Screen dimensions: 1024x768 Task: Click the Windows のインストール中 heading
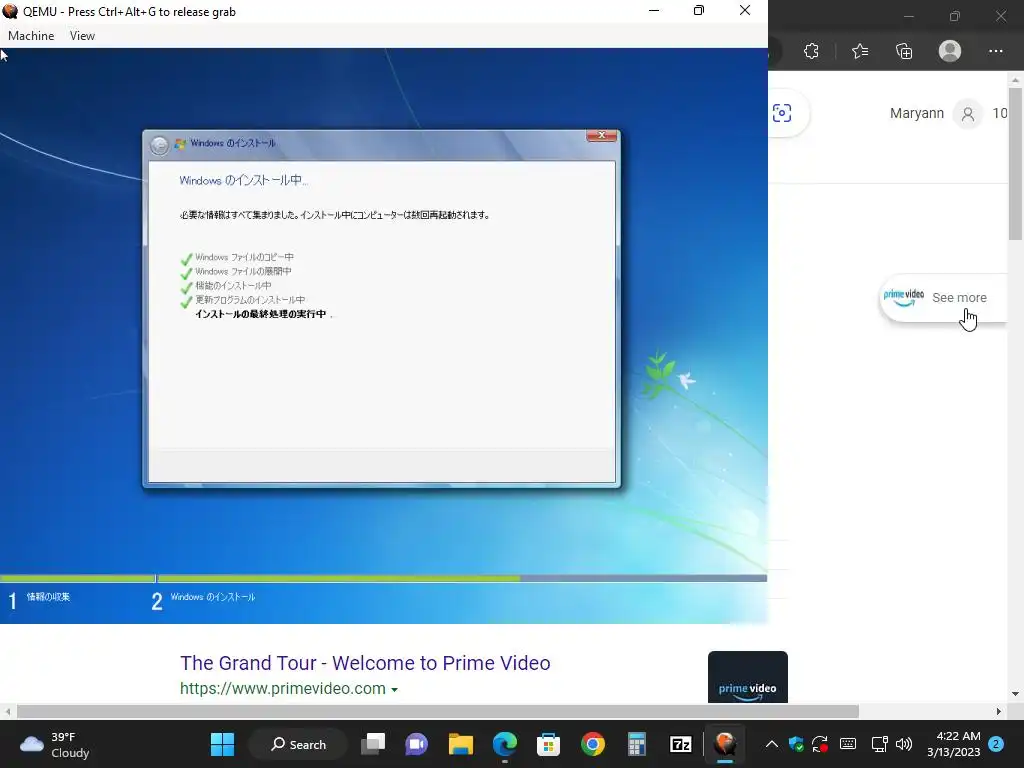pyautogui.click(x=243, y=180)
